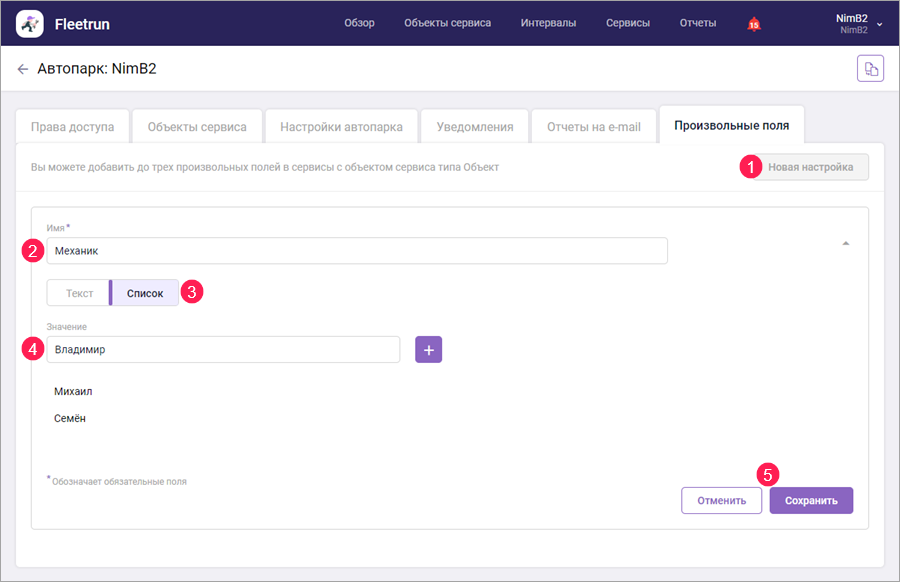Click the Fleetrun logo icon

click(x=29, y=24)
